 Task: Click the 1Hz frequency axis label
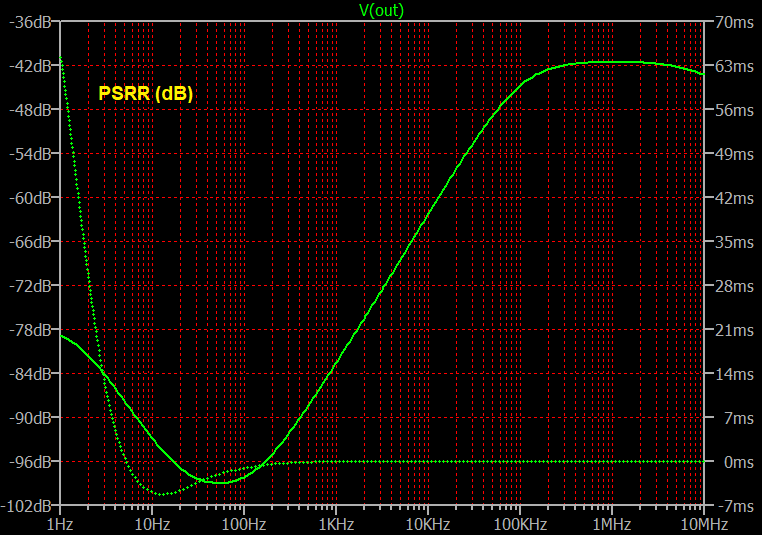point(60,525)
